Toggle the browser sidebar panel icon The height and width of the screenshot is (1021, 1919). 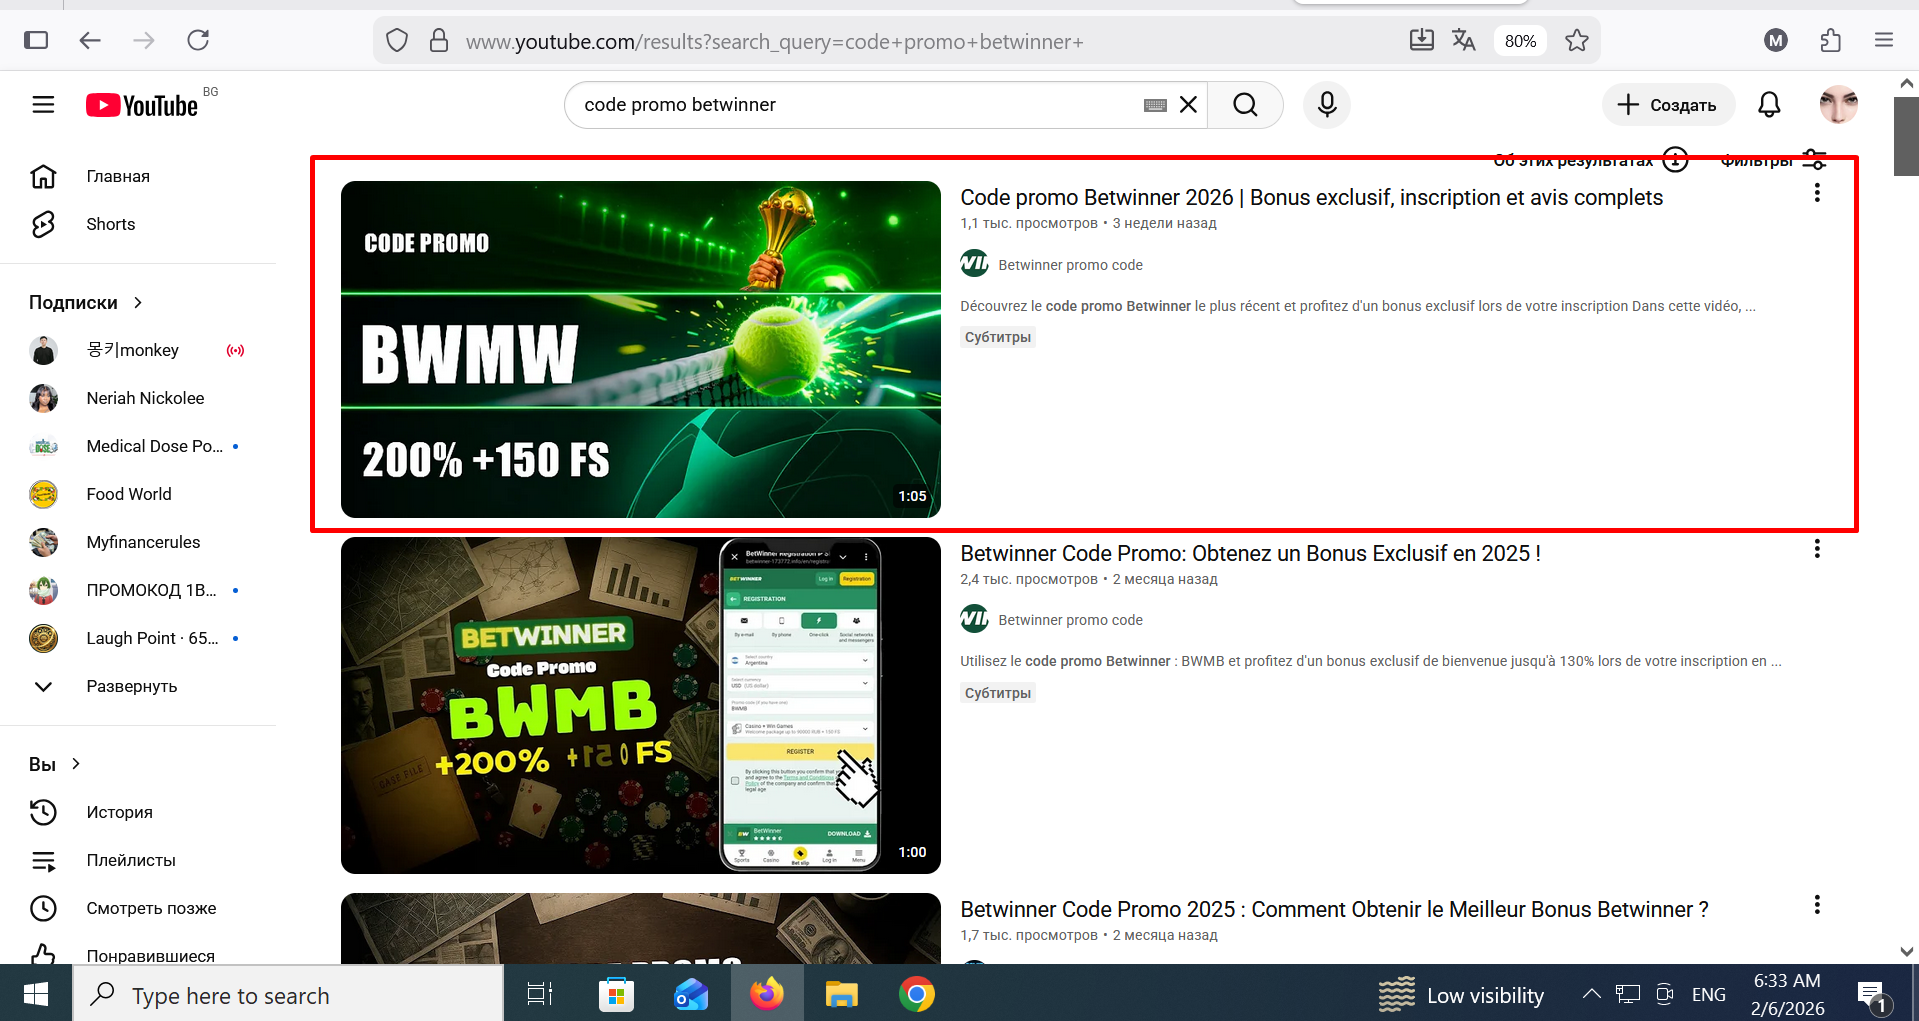pos(36,40)
